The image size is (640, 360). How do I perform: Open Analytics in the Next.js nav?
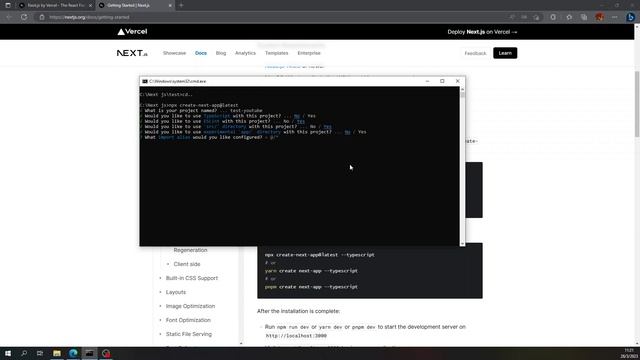[x=245, y=53]
